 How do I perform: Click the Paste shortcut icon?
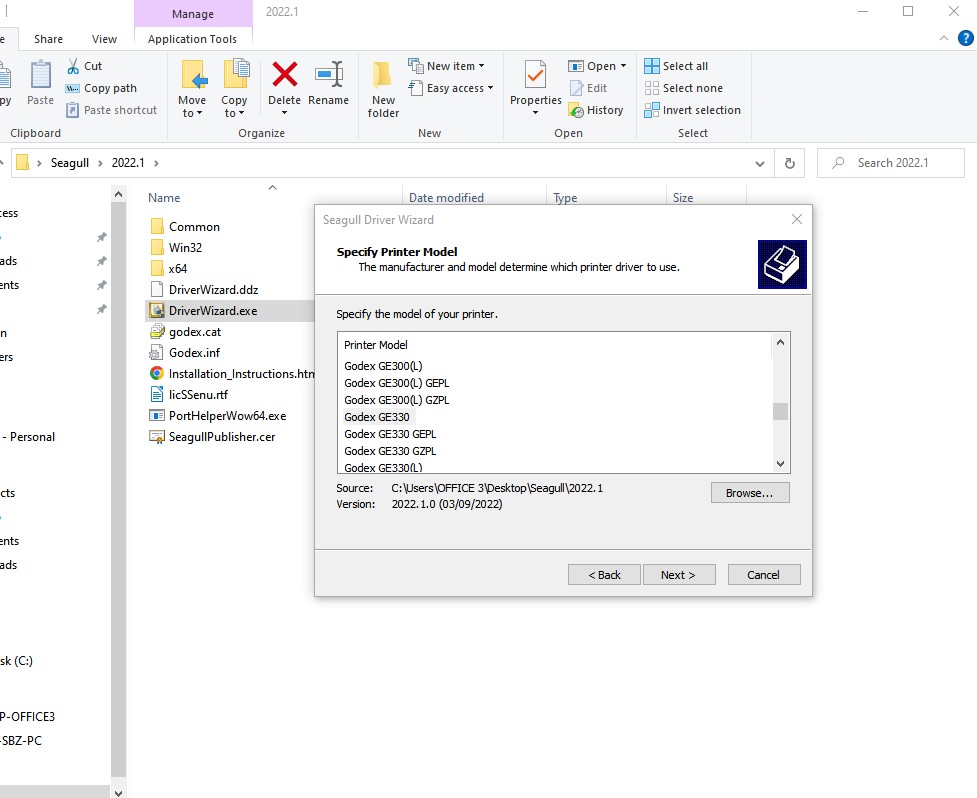coord(73,110)
